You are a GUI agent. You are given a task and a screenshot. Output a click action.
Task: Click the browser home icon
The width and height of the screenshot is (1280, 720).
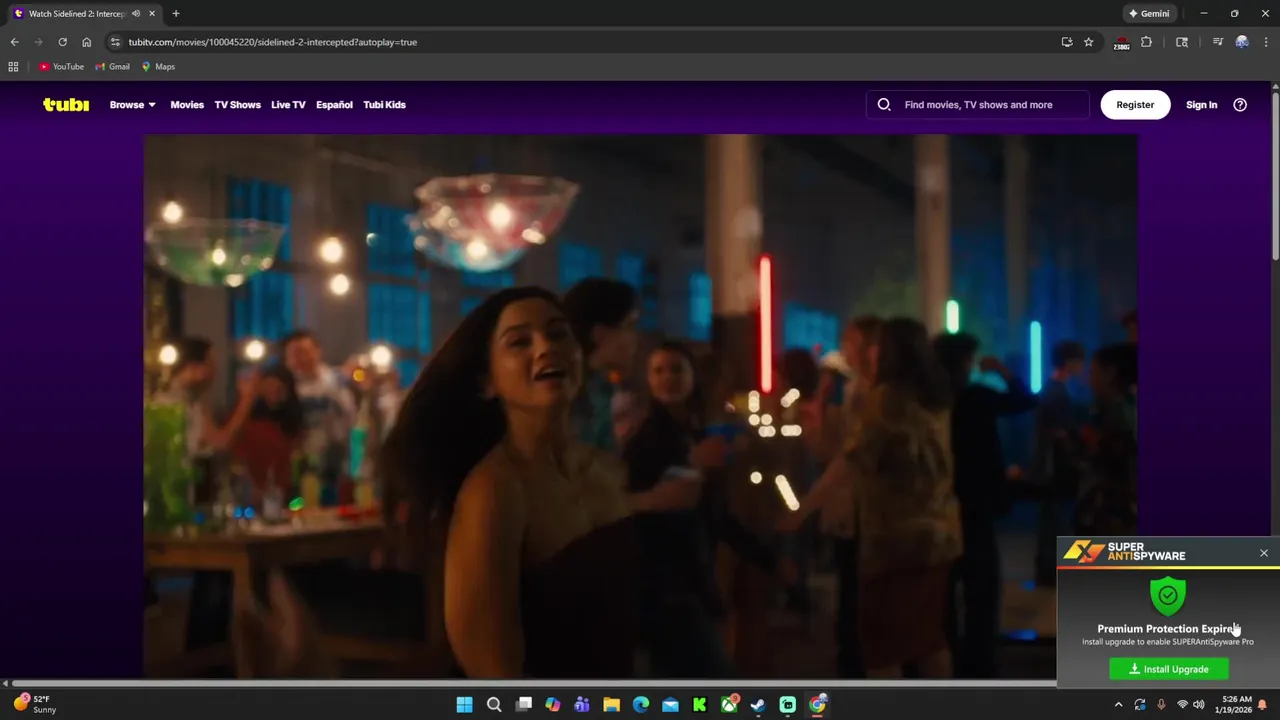(86, 42)
